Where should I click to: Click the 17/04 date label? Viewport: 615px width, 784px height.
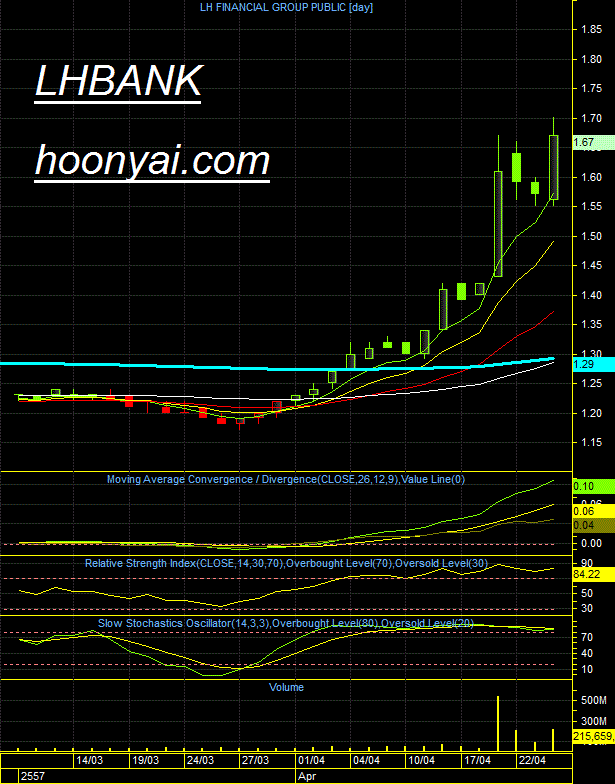tap(477, 760)
